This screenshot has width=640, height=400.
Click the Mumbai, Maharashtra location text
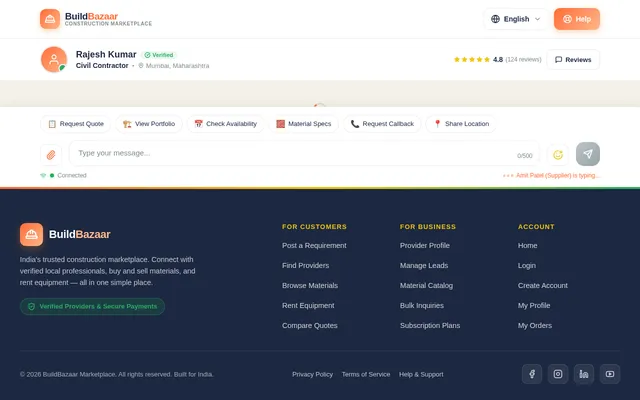pyautogui.click(x=177, y=66)
